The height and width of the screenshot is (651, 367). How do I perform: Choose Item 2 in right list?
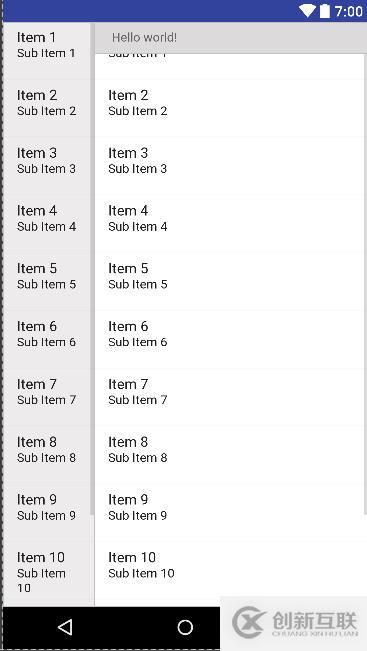(229, 108)
